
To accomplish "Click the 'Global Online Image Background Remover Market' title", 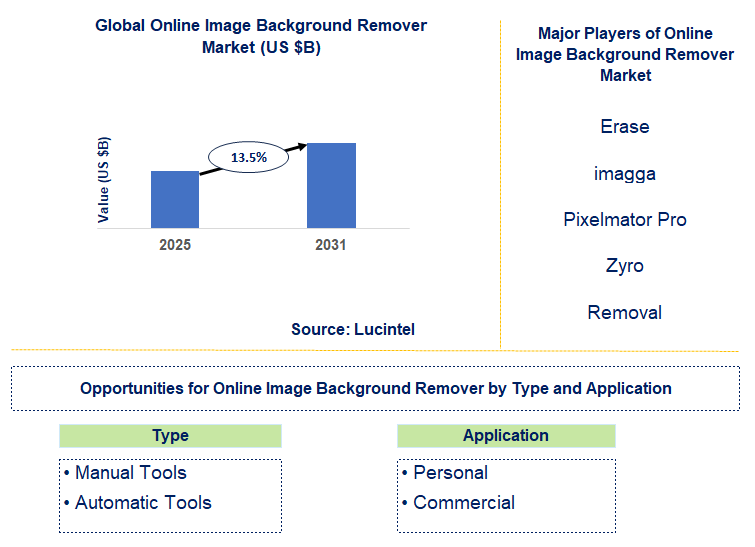I will pos(261,36).
